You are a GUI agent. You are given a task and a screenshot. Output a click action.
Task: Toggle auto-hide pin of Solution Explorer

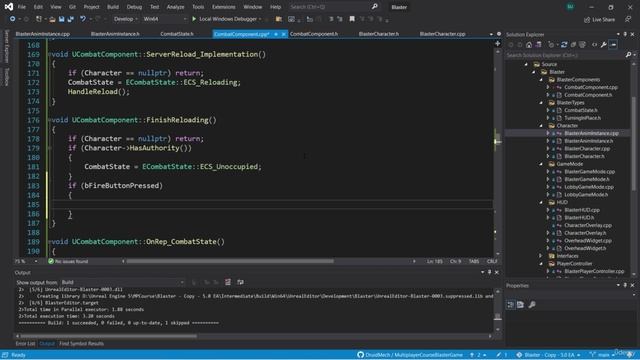point(625,34)
